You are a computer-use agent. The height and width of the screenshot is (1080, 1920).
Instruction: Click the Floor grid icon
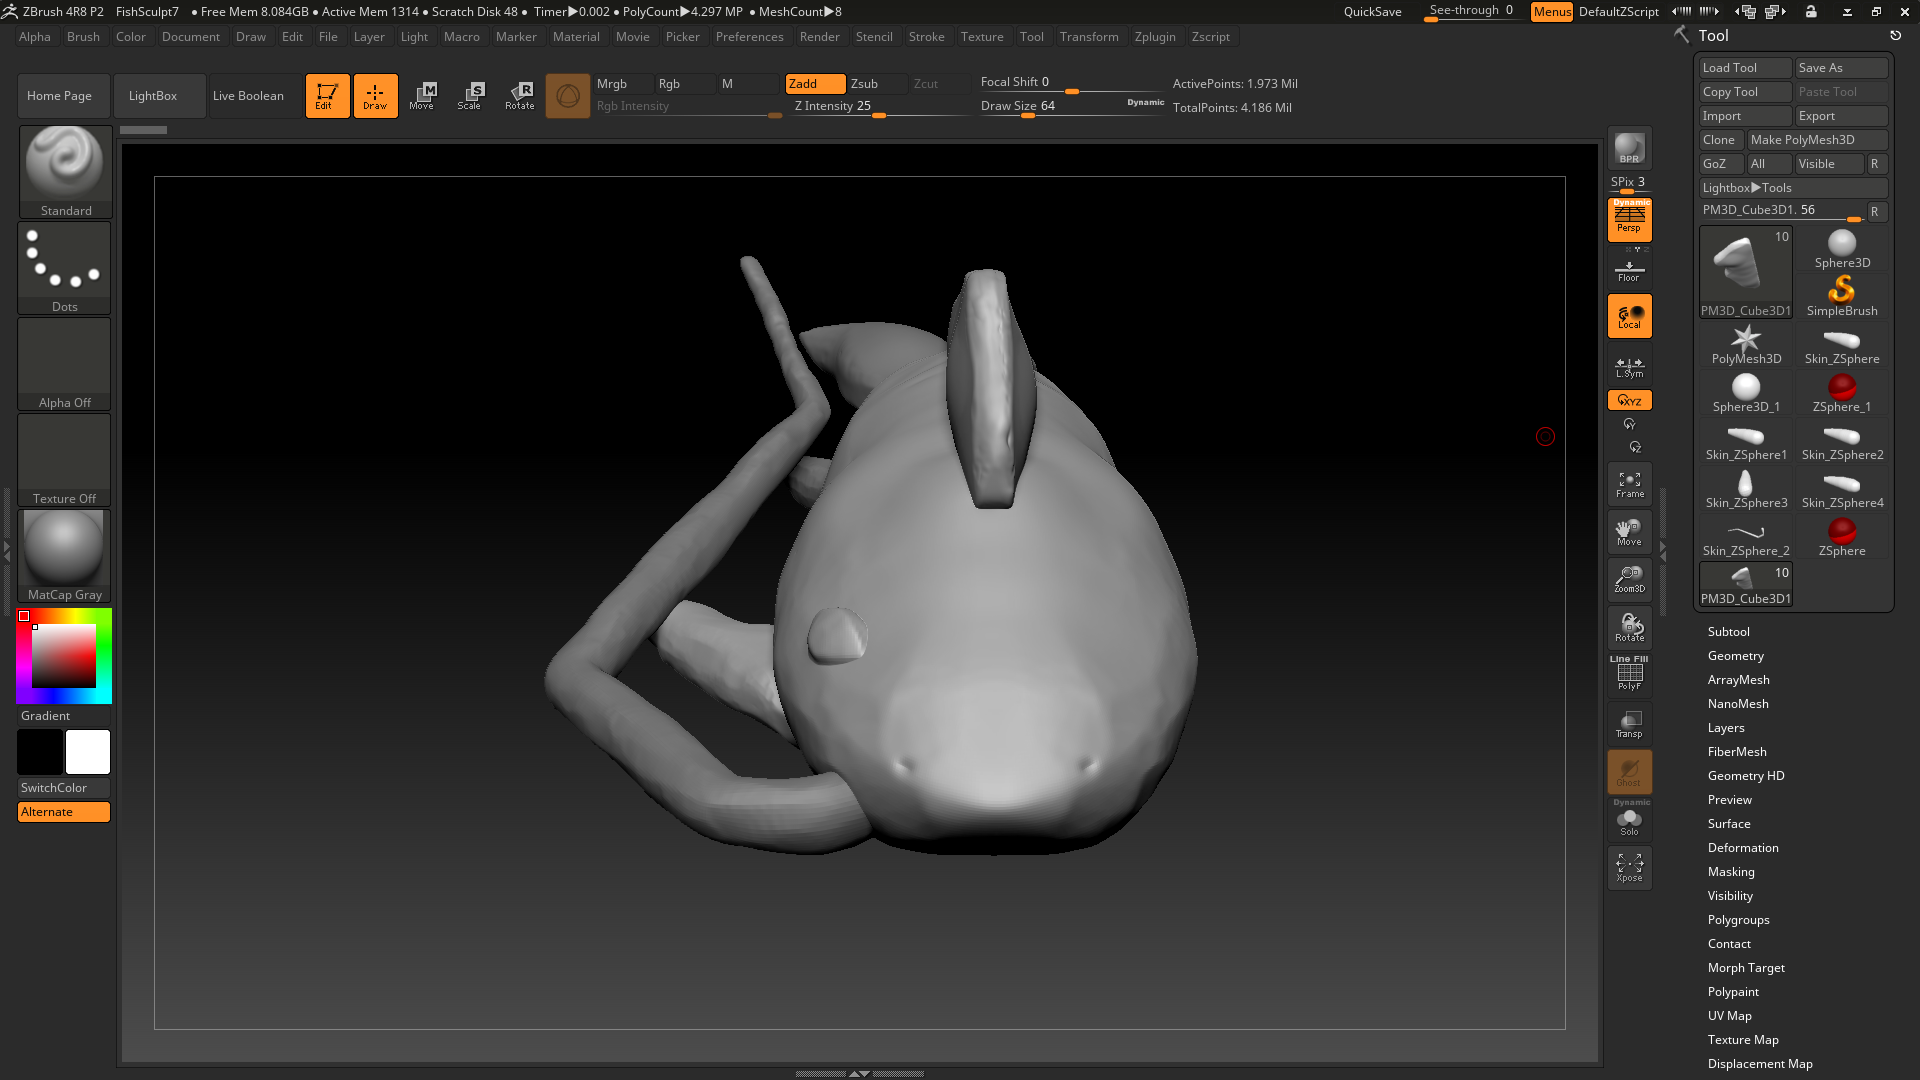[x=1629, y=269]
